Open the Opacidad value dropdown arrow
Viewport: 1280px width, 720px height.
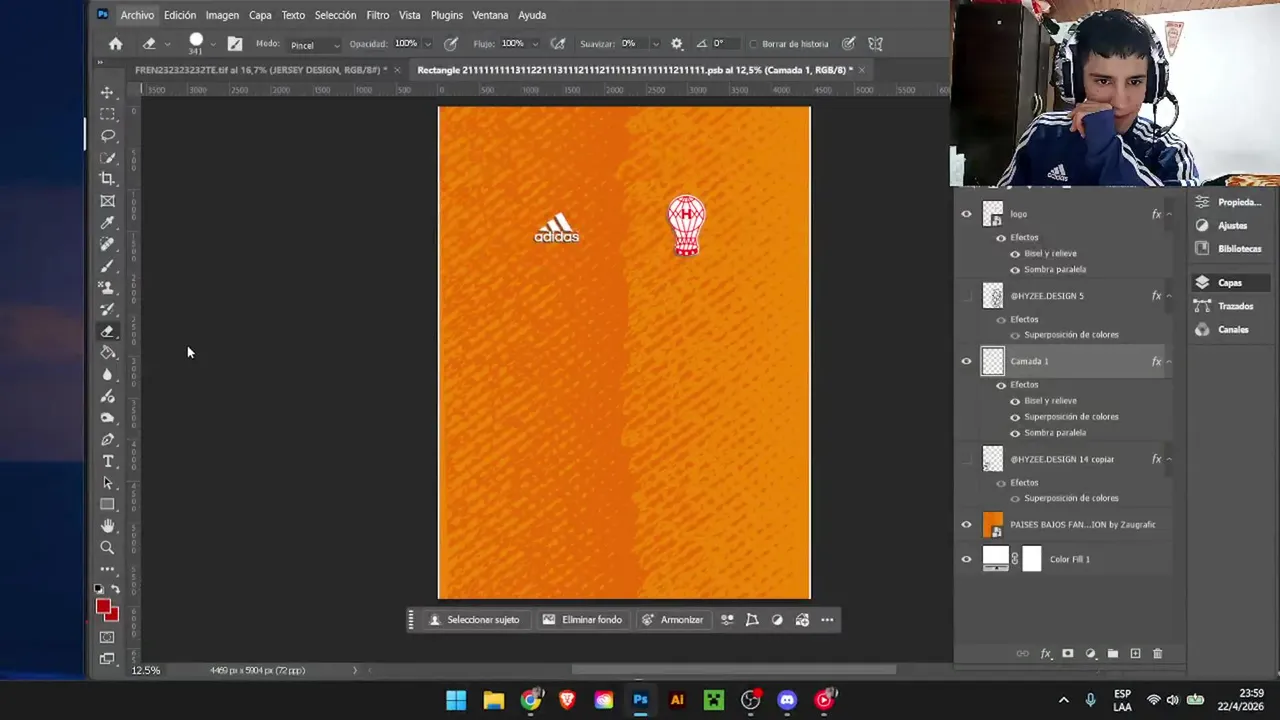coord(428,44)
